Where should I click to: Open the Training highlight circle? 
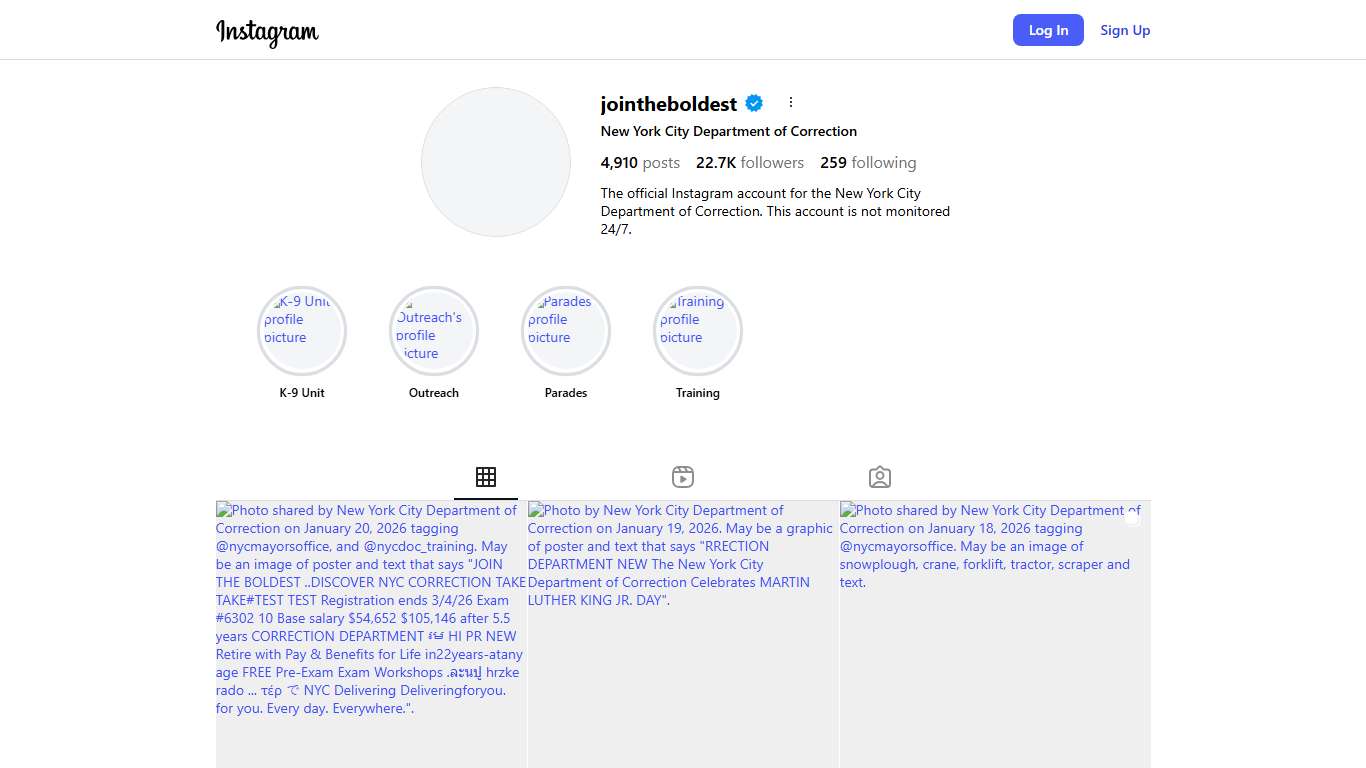click(698, 331)
